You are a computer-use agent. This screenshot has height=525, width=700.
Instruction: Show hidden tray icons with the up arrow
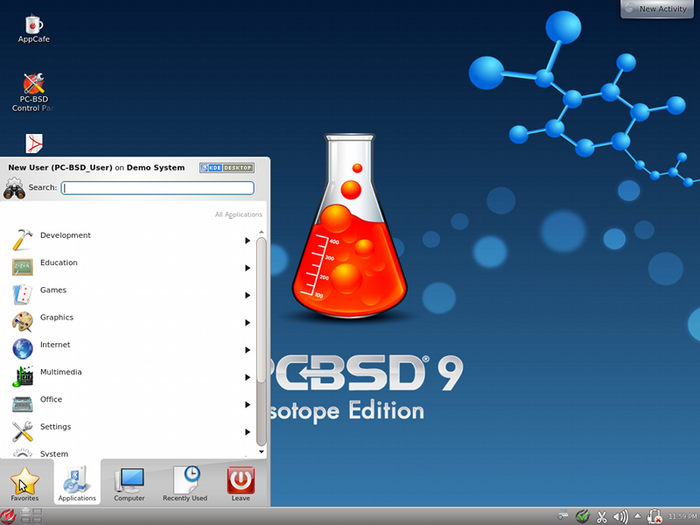tap(638, 516)
